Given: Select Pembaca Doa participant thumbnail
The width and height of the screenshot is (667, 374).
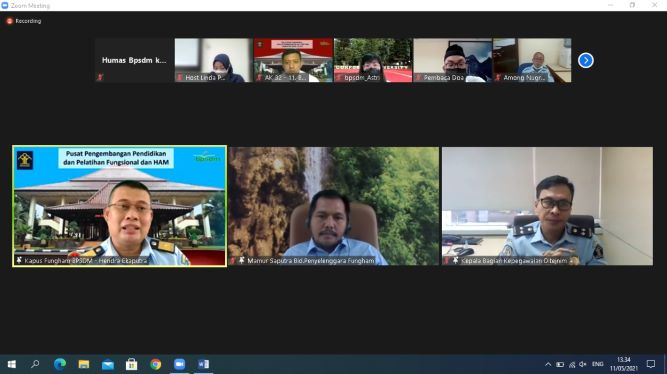Looking at the screenshot, I should pyautogui.click(x=453, y=60).
